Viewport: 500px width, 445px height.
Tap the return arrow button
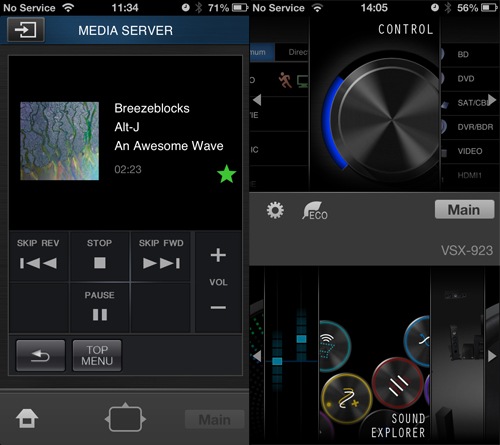coord(40,356)
